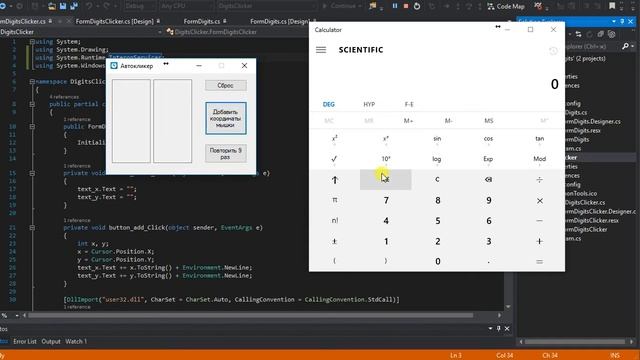Click the sin function key in Calculator
Image resolution: width=640 pixels, height=360 pixels.
(x=437, y=139)
